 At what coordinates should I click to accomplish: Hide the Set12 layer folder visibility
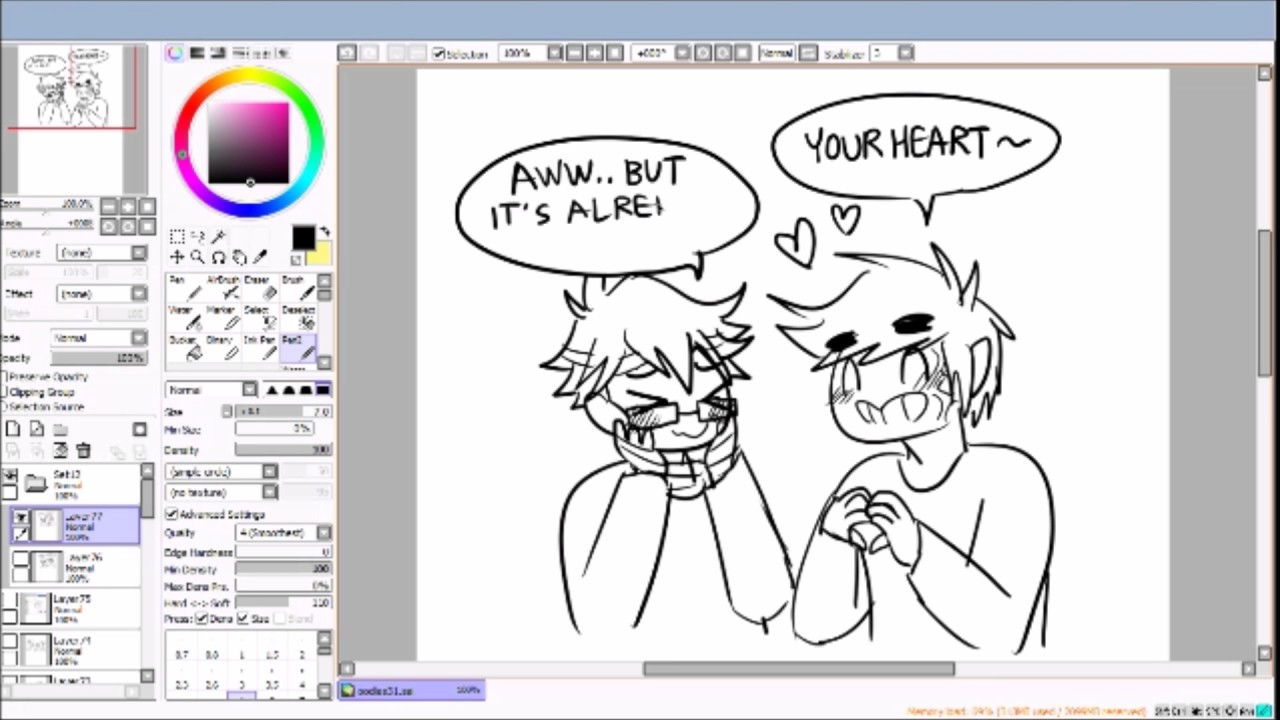(x=10, y=475)
